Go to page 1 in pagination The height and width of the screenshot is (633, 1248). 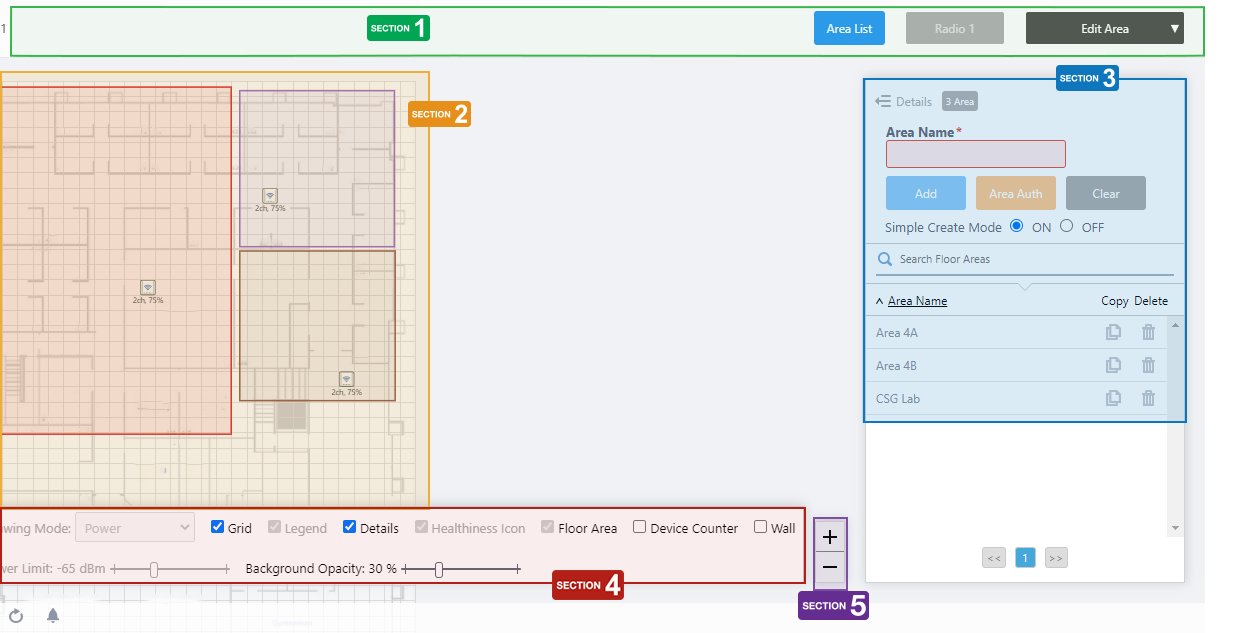pos(1025,558)
